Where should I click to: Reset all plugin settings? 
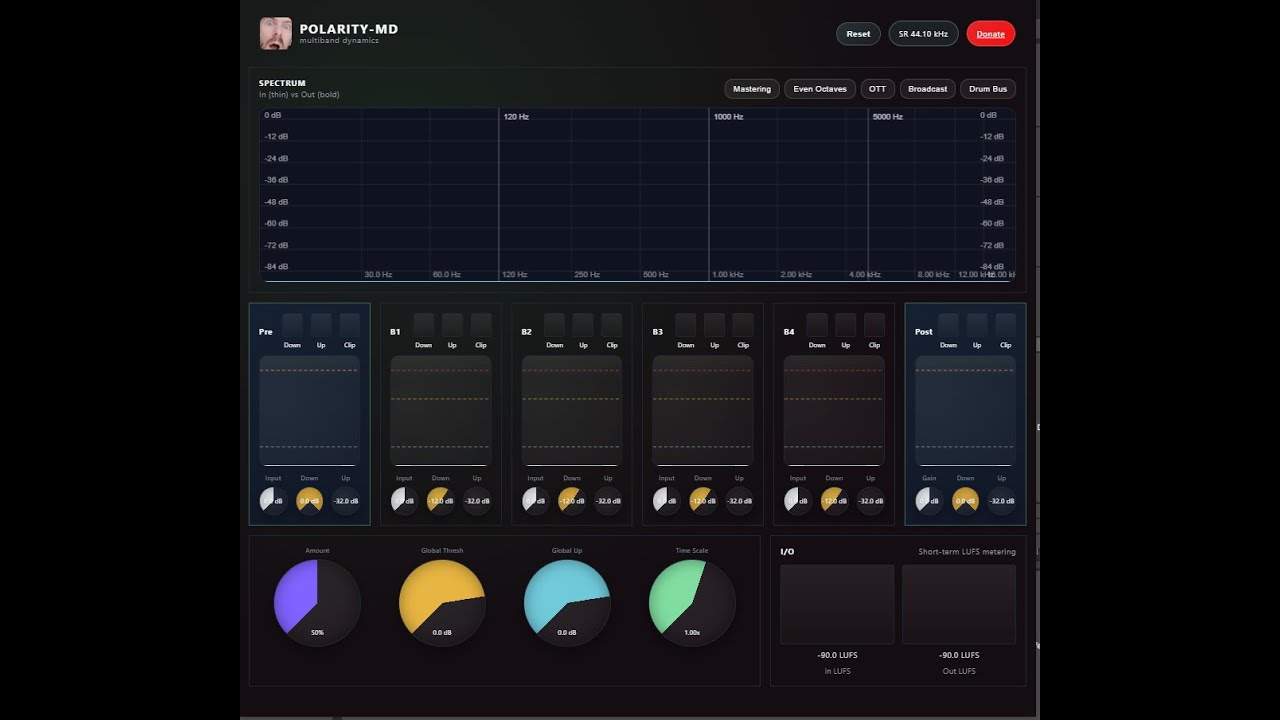(858, 34)
